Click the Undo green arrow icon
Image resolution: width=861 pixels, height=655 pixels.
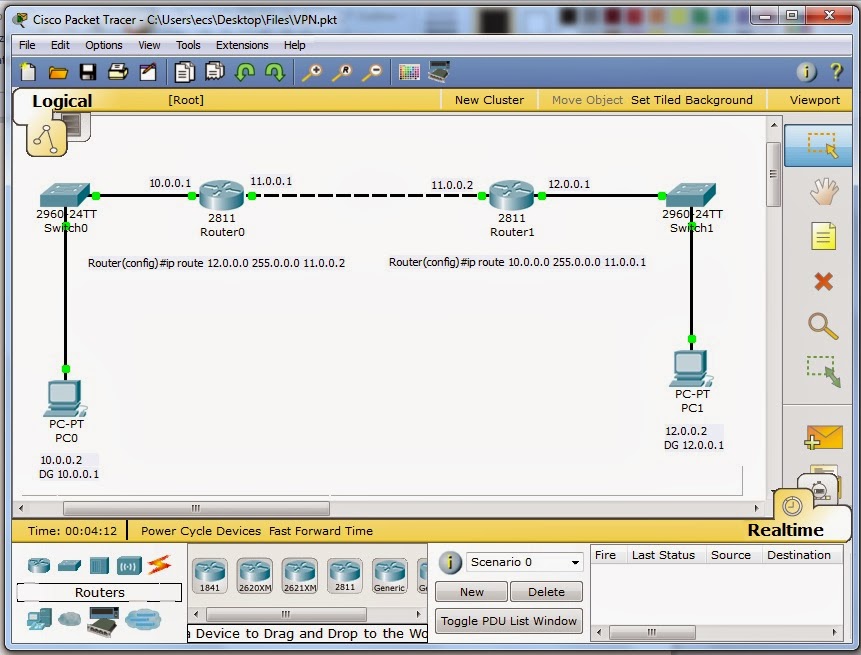tap(245, 72)
